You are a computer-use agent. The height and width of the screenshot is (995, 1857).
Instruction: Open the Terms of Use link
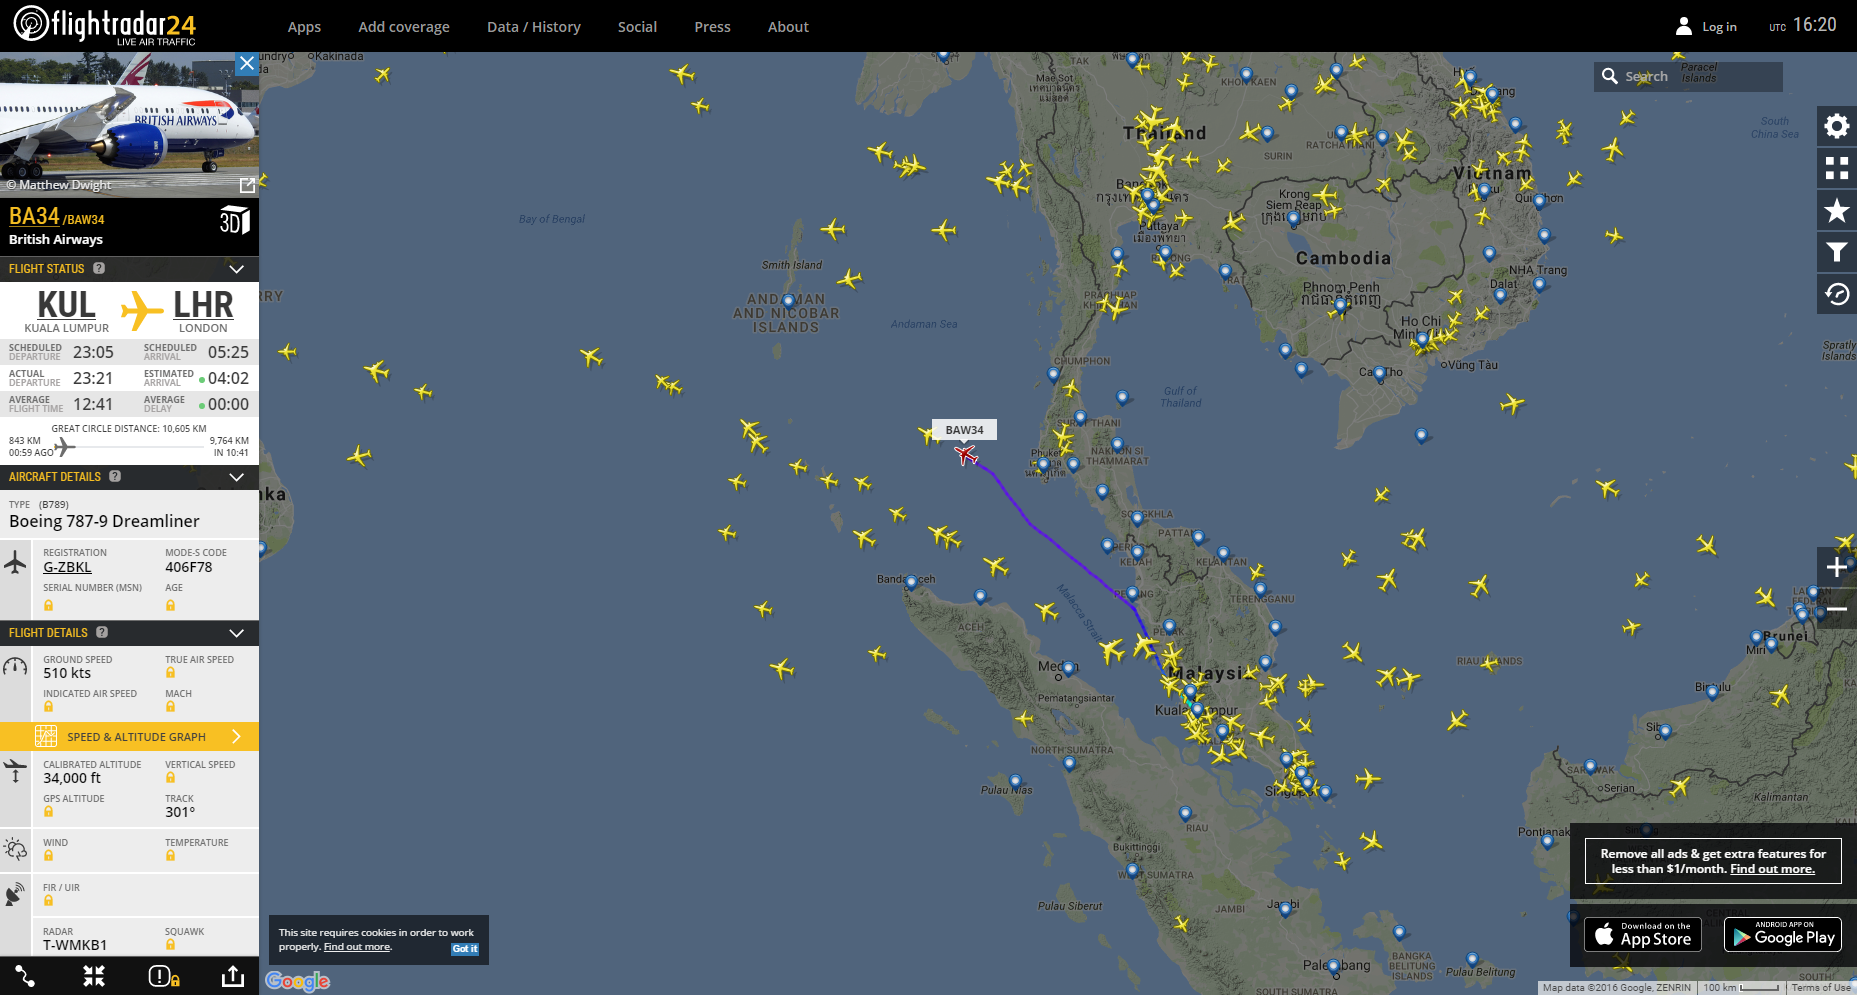click(1821, 988)
